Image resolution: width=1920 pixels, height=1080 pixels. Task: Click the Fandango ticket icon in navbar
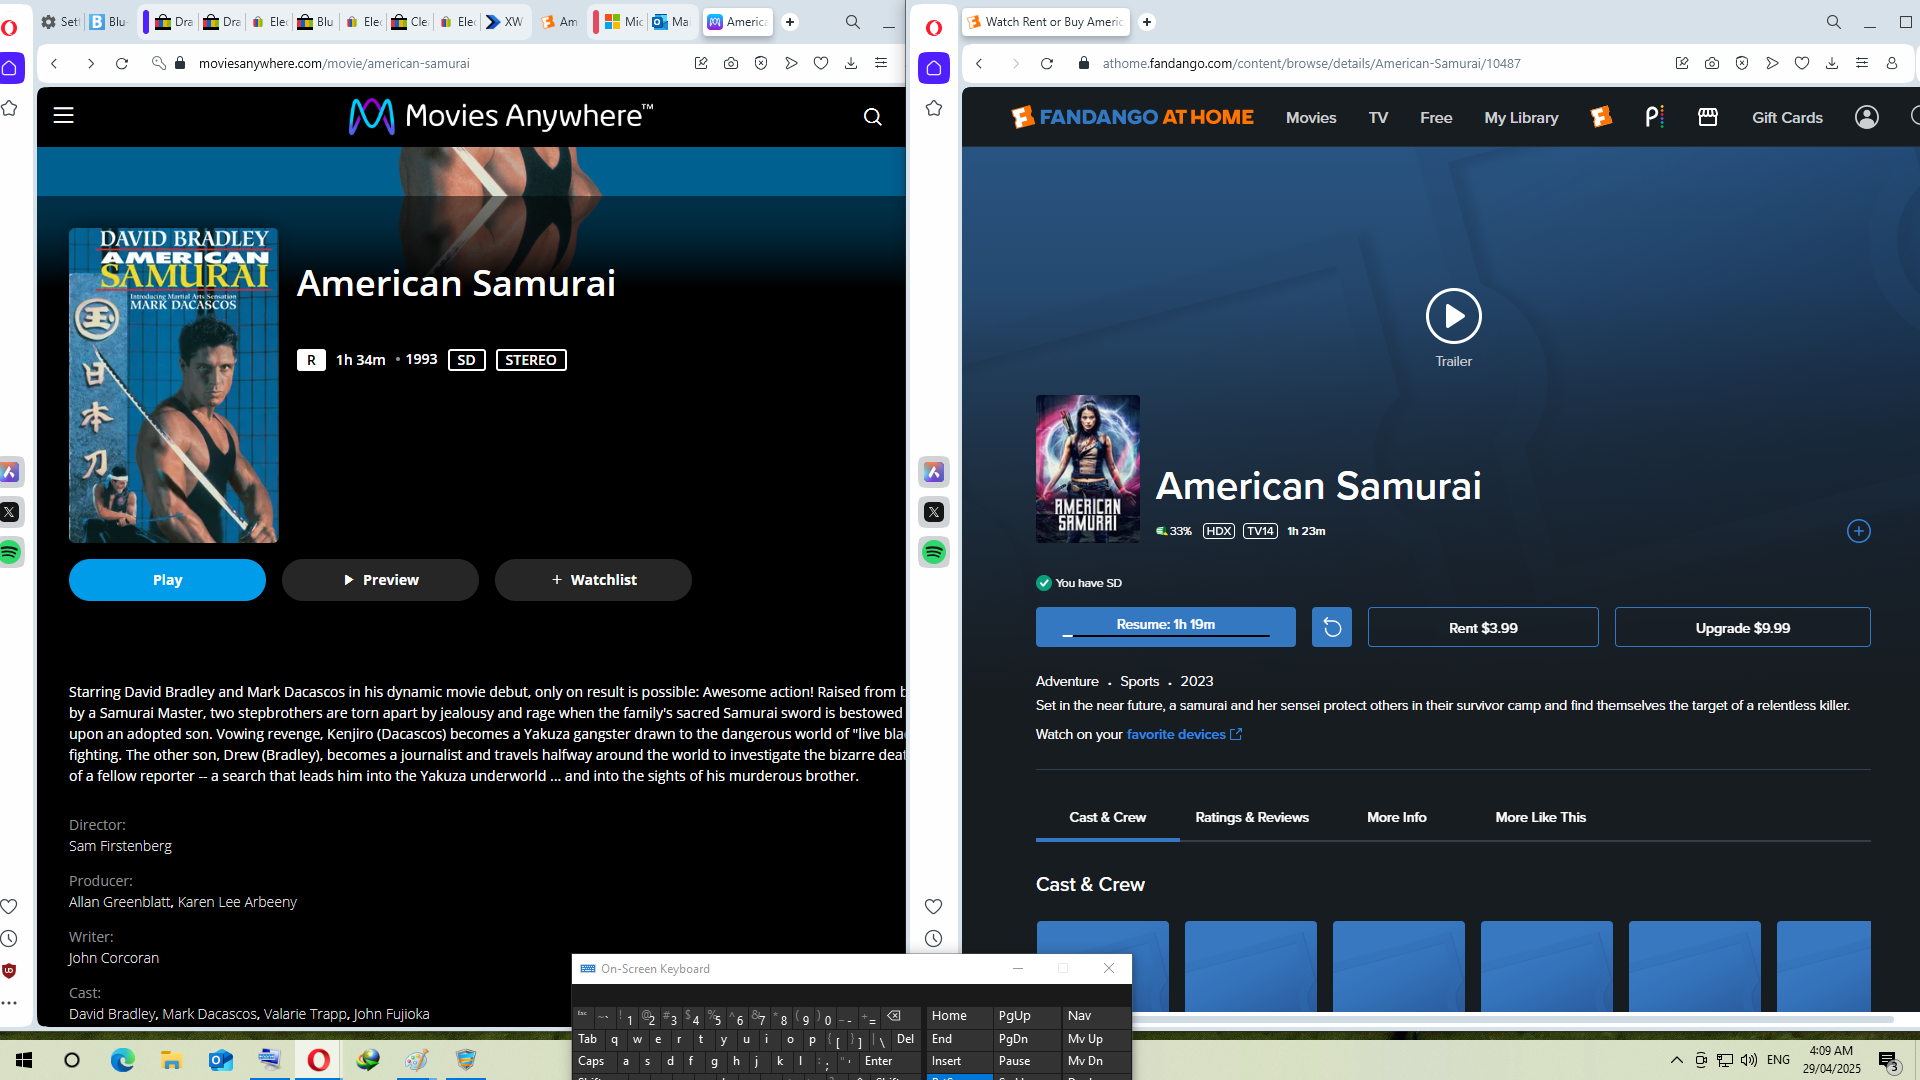point(1601,117)
